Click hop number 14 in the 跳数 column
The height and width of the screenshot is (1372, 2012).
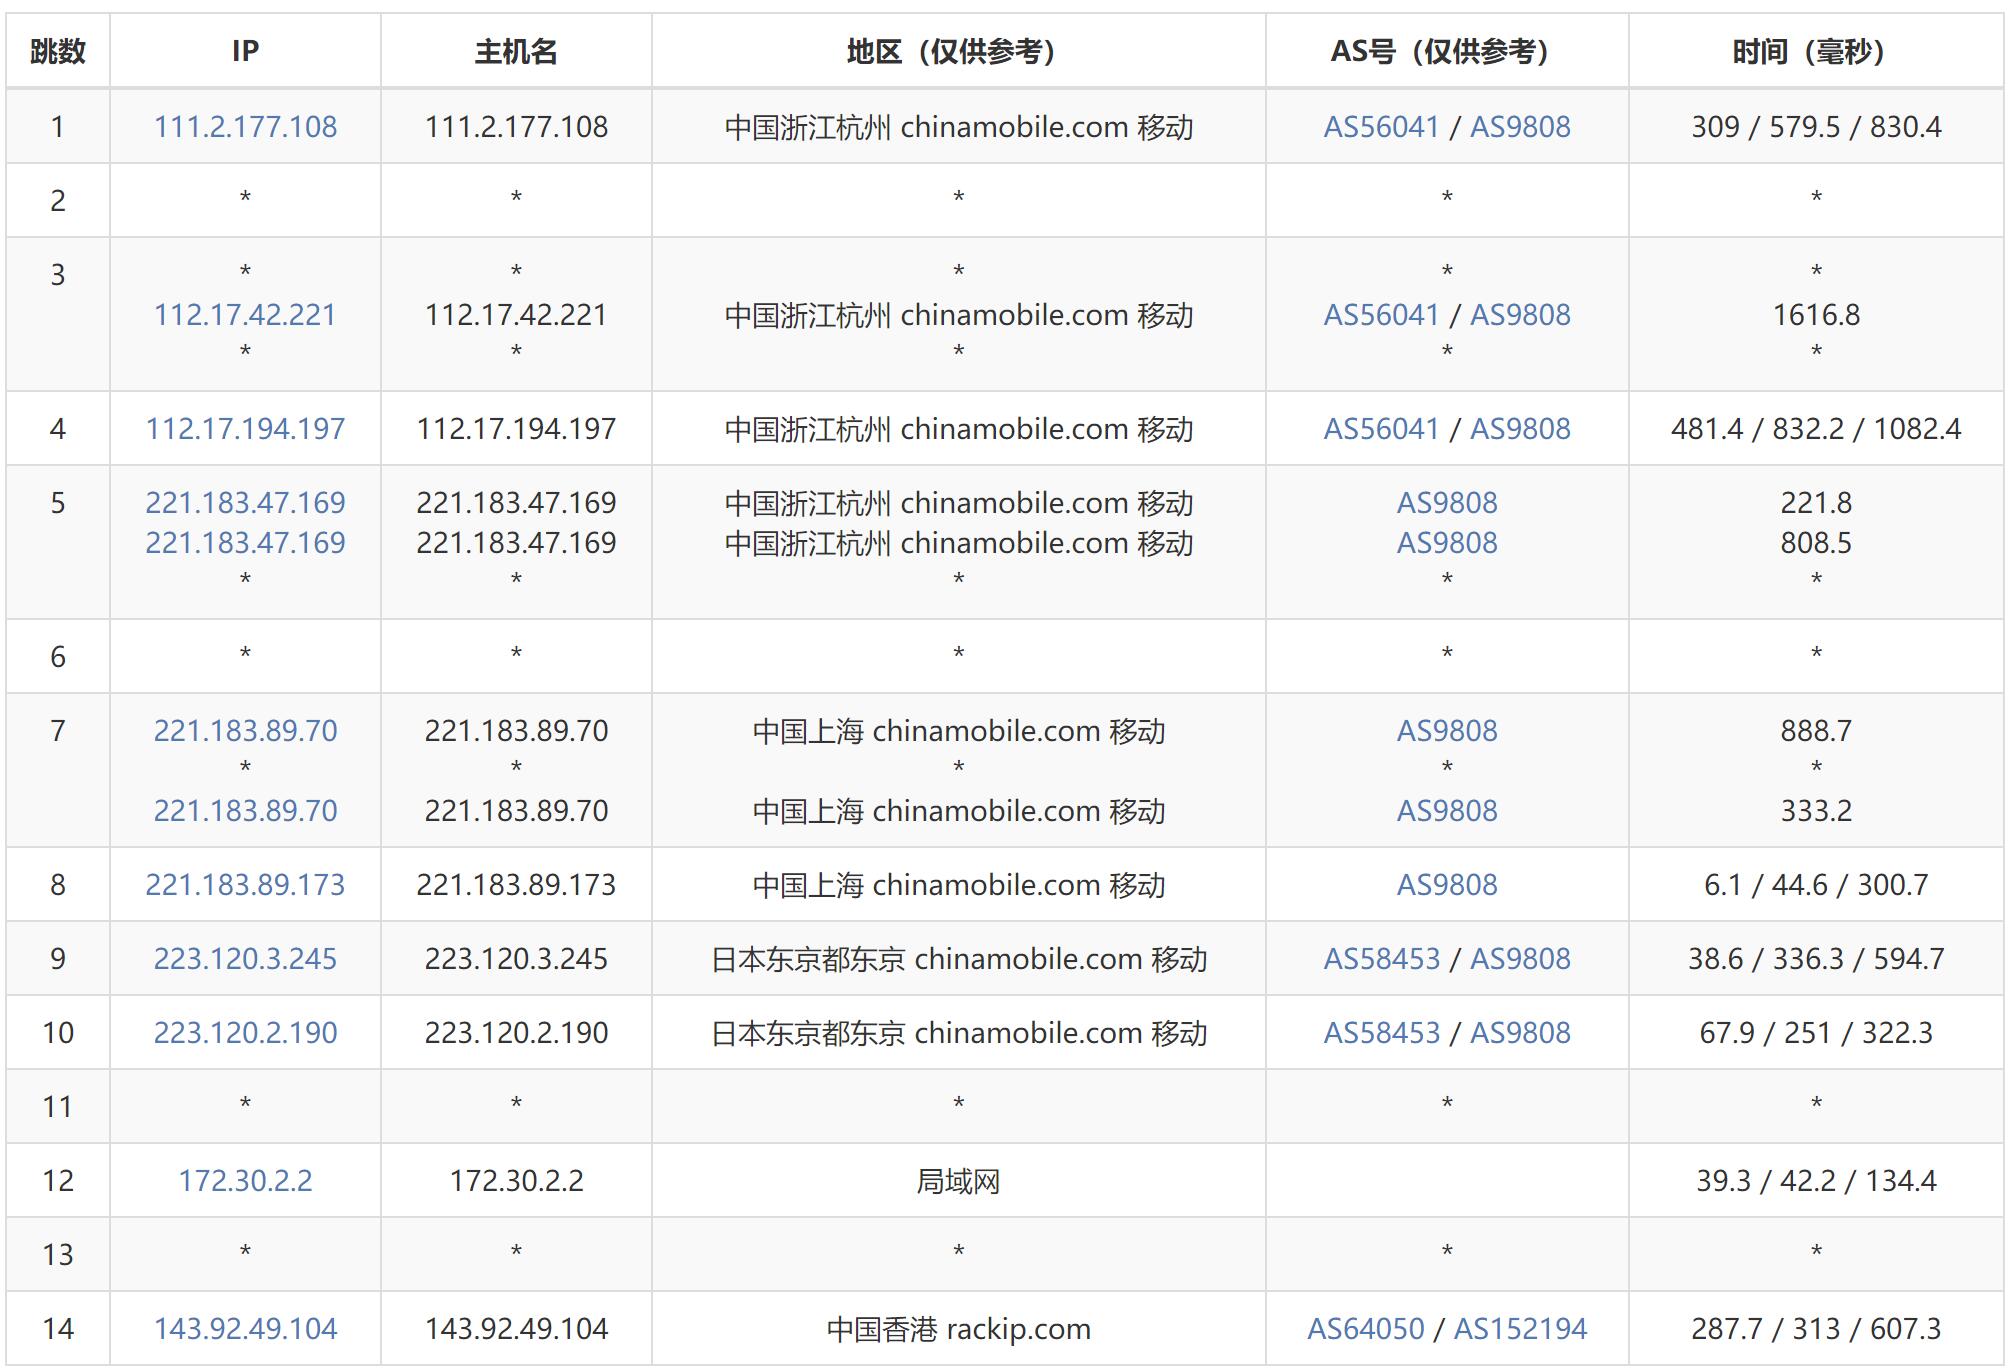[58, 1329]
